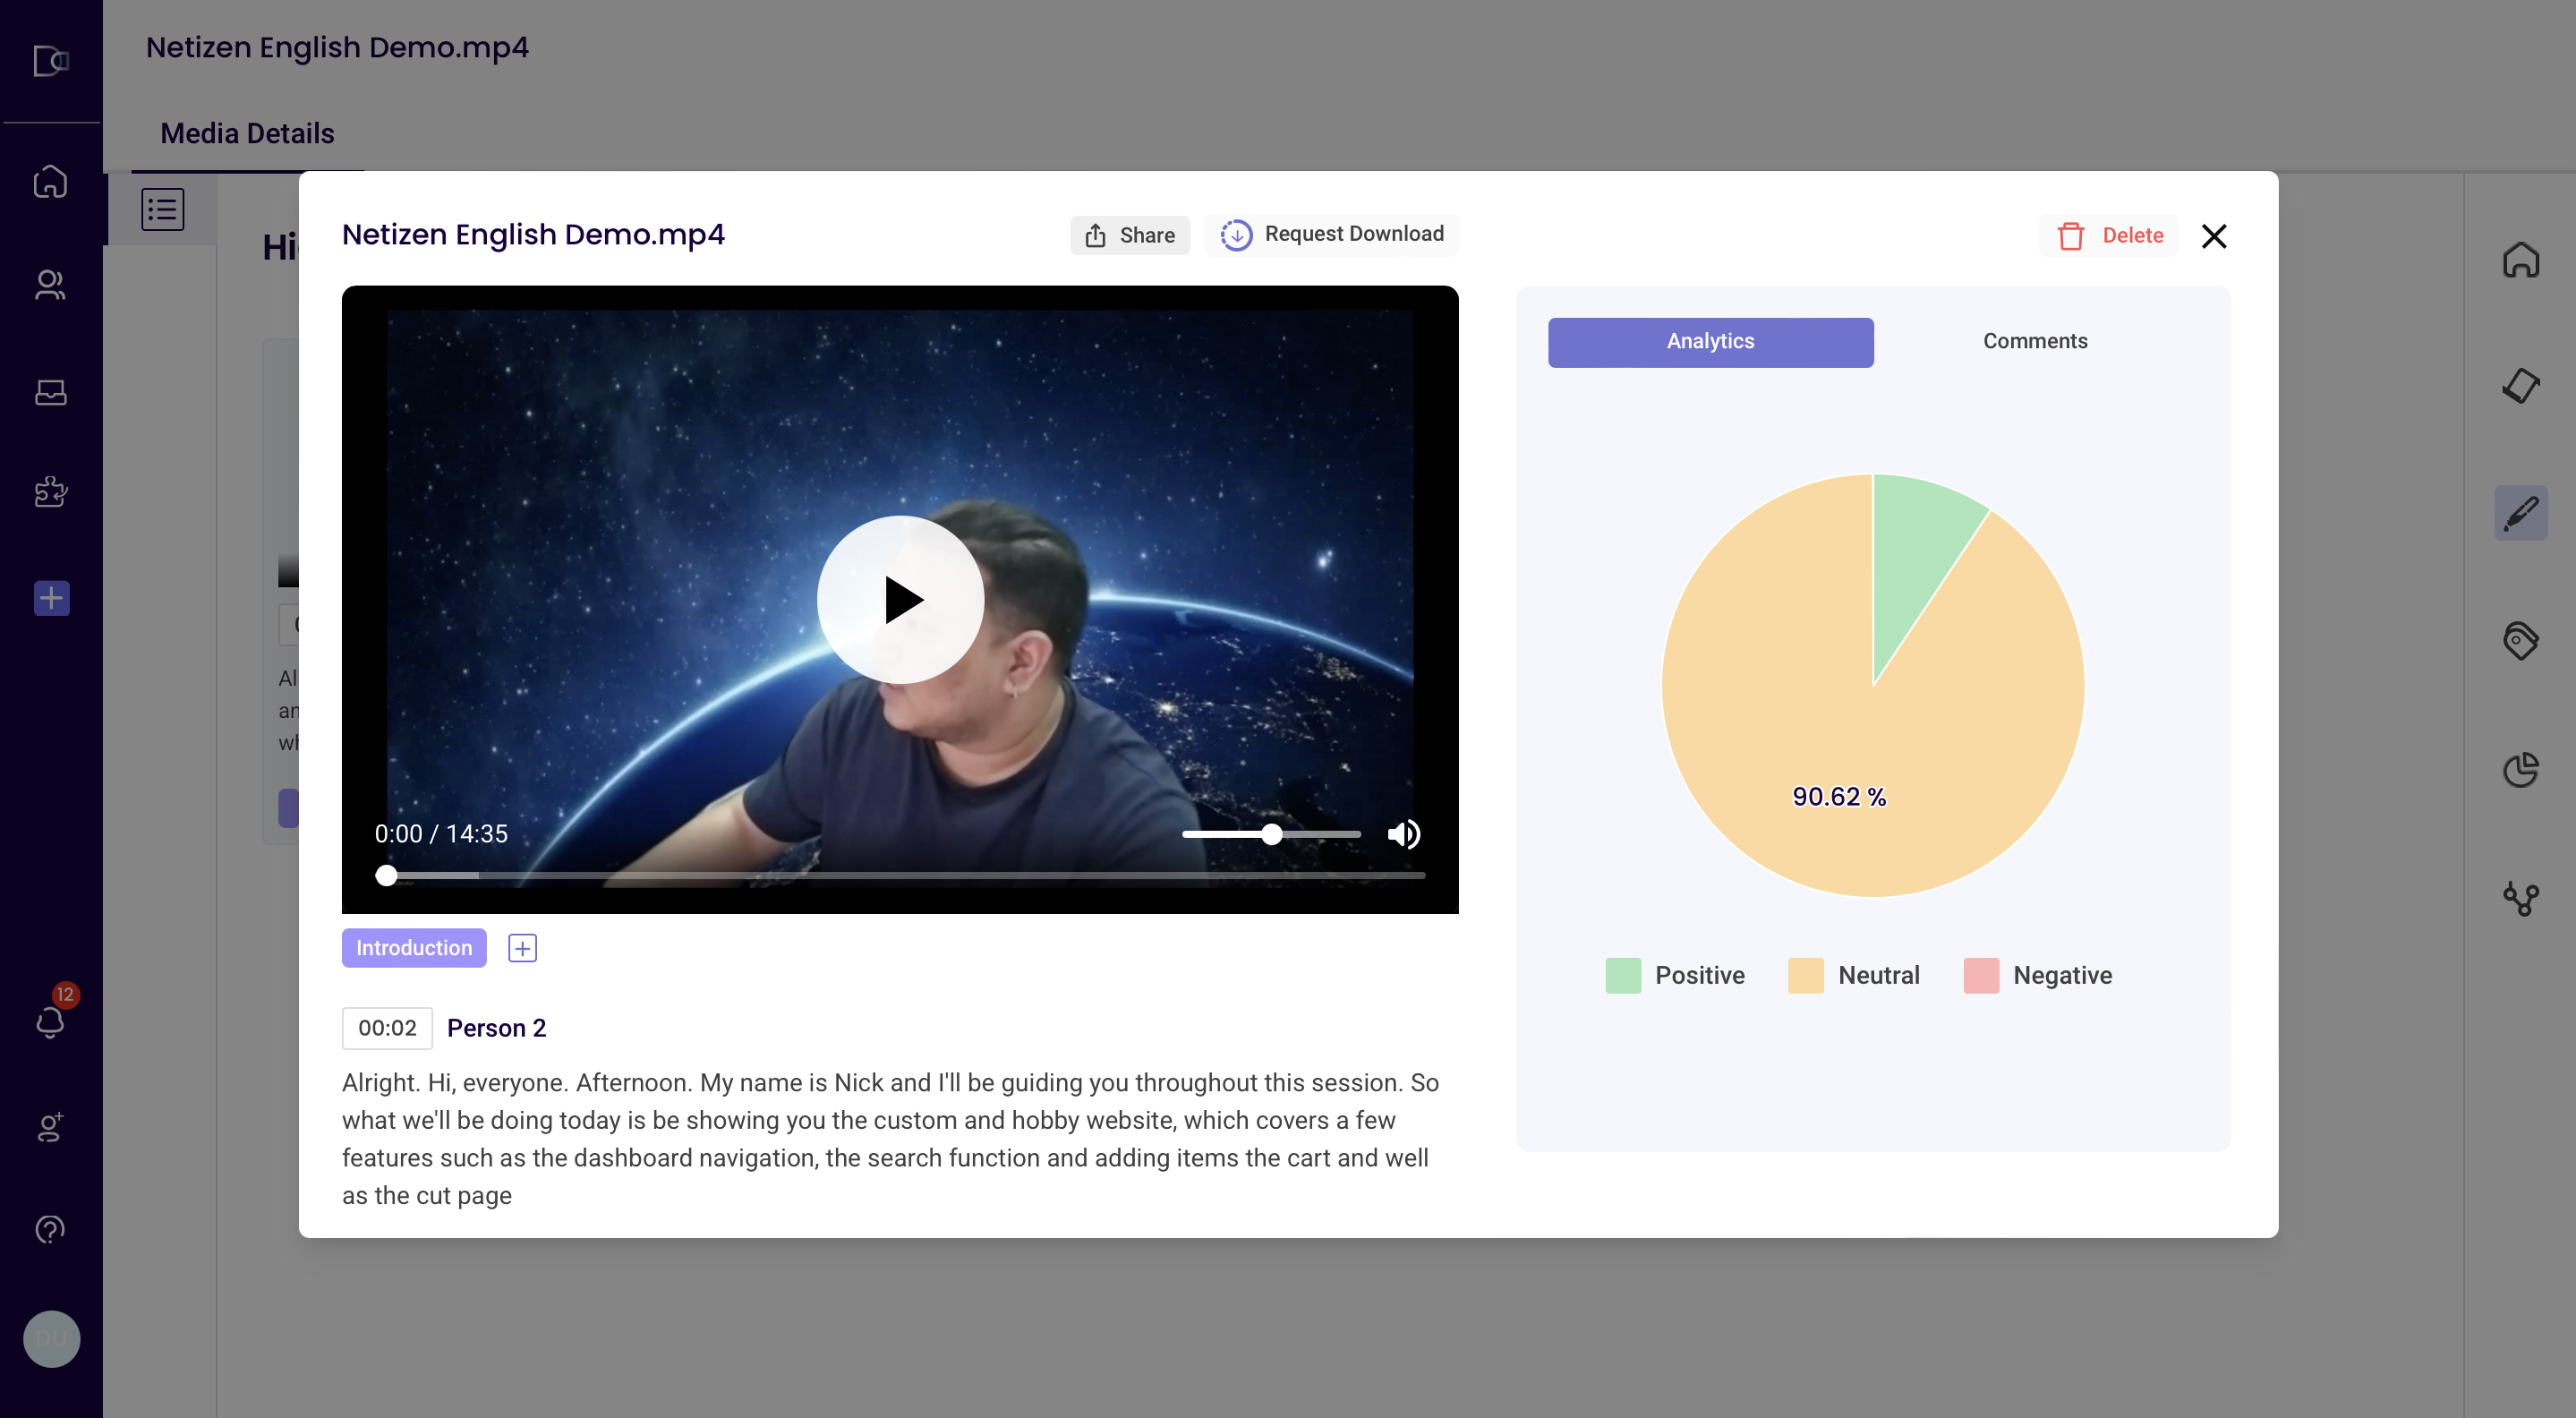Open the sharing graph icon in the right sidebar
2576x1418 pixels.
pyautogui.click(x=2521, y=897)
